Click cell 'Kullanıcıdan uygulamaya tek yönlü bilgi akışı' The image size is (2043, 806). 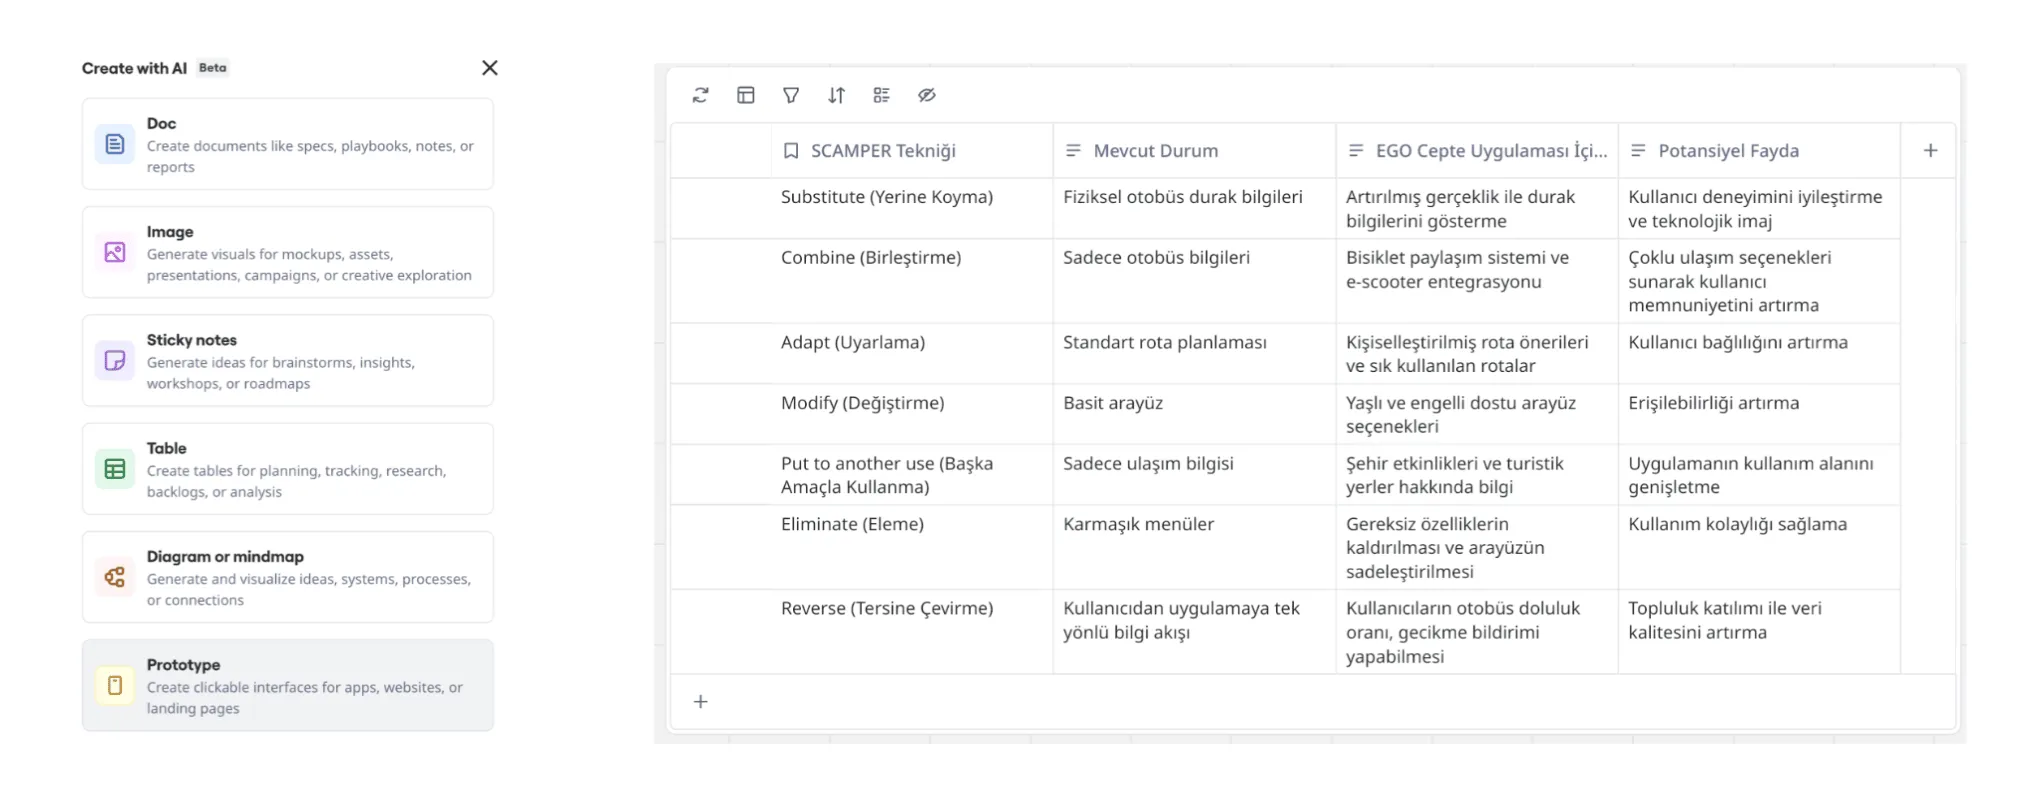(1194, 632)
